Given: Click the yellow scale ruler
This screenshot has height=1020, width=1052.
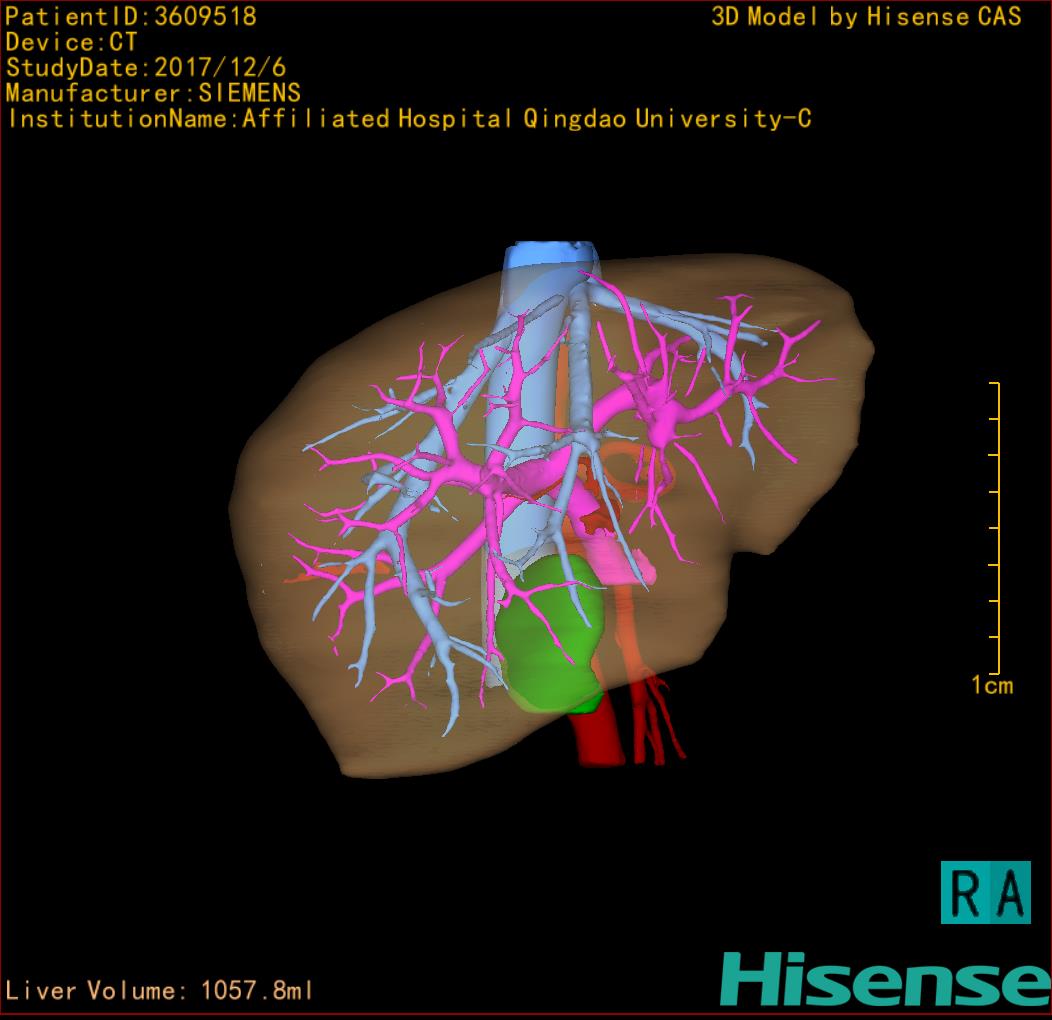Looking at the screenshot, I should (x=995, y=527).
